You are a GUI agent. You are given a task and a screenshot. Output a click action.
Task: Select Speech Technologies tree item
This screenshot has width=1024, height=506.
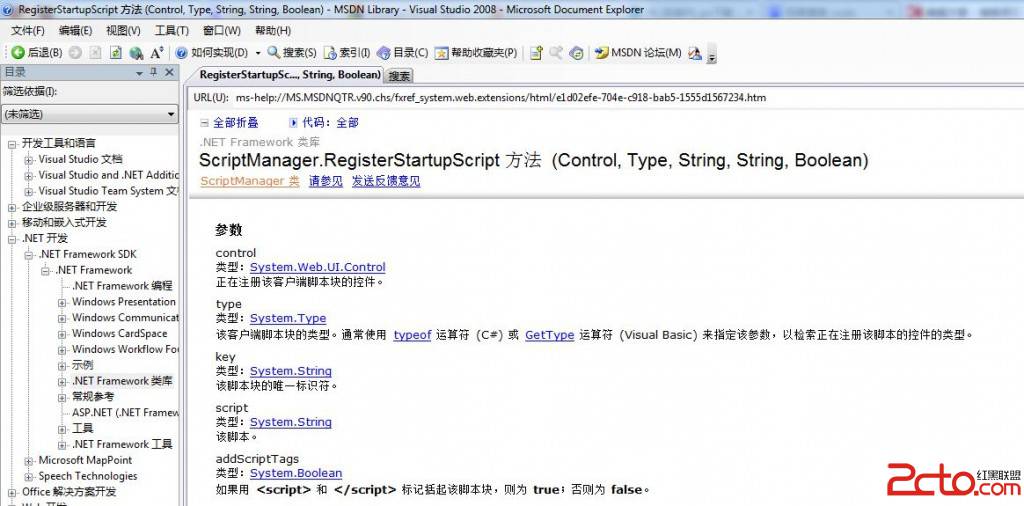pos(88,476)
